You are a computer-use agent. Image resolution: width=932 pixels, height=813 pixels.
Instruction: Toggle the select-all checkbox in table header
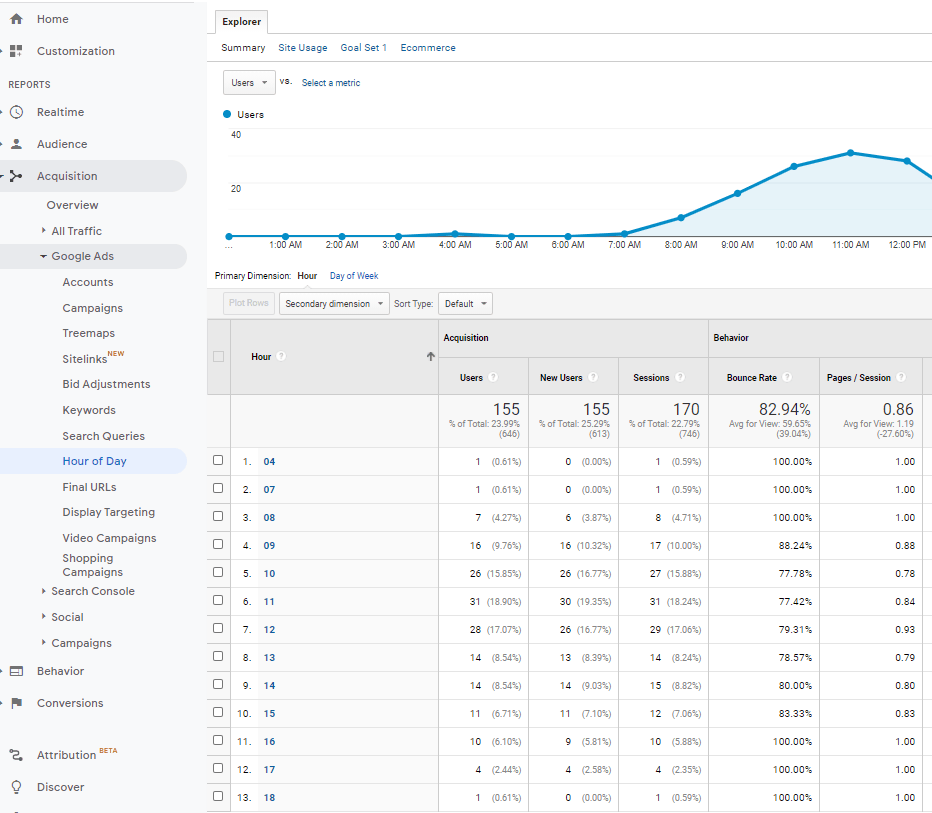point(218,357)
